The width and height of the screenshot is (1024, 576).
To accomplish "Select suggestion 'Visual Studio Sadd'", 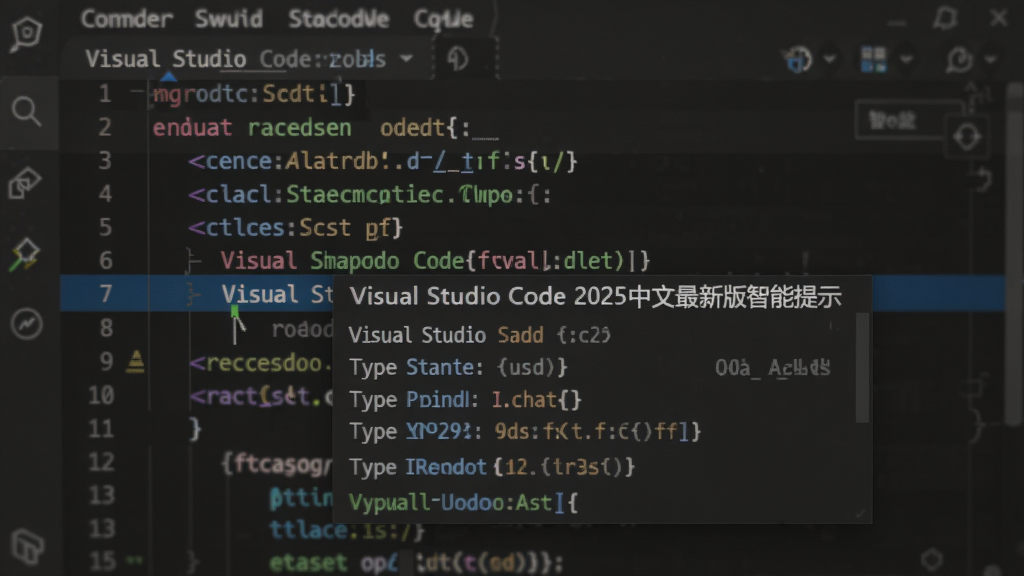I will [x=480, y=335].
